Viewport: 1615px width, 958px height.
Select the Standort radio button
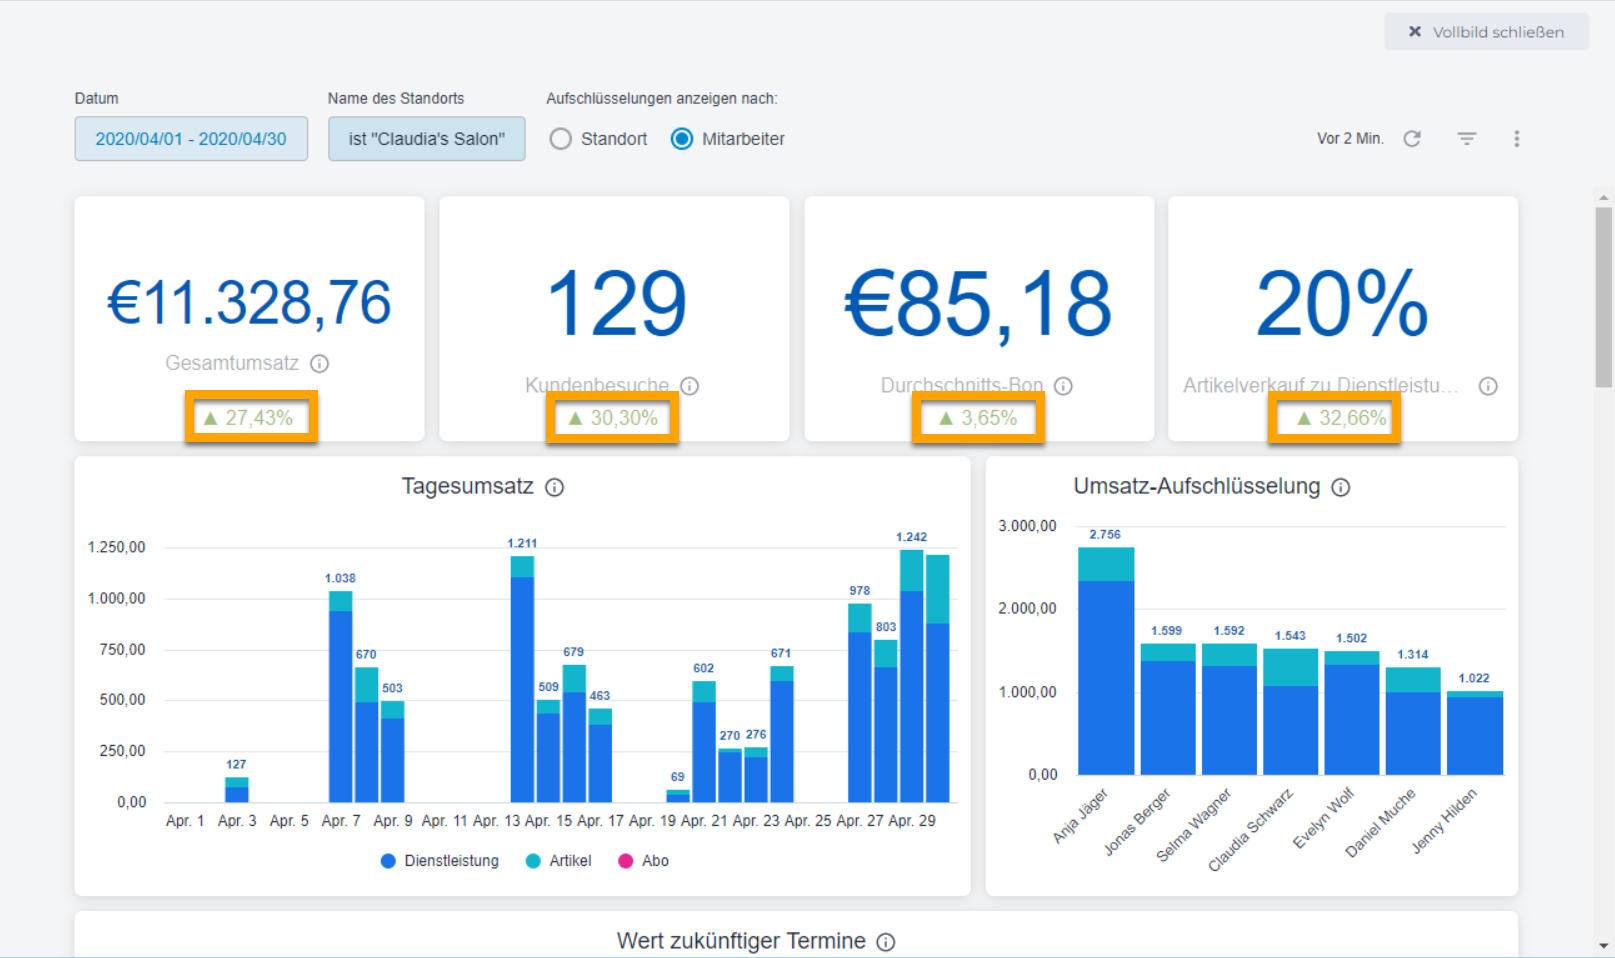click(561, 139)
